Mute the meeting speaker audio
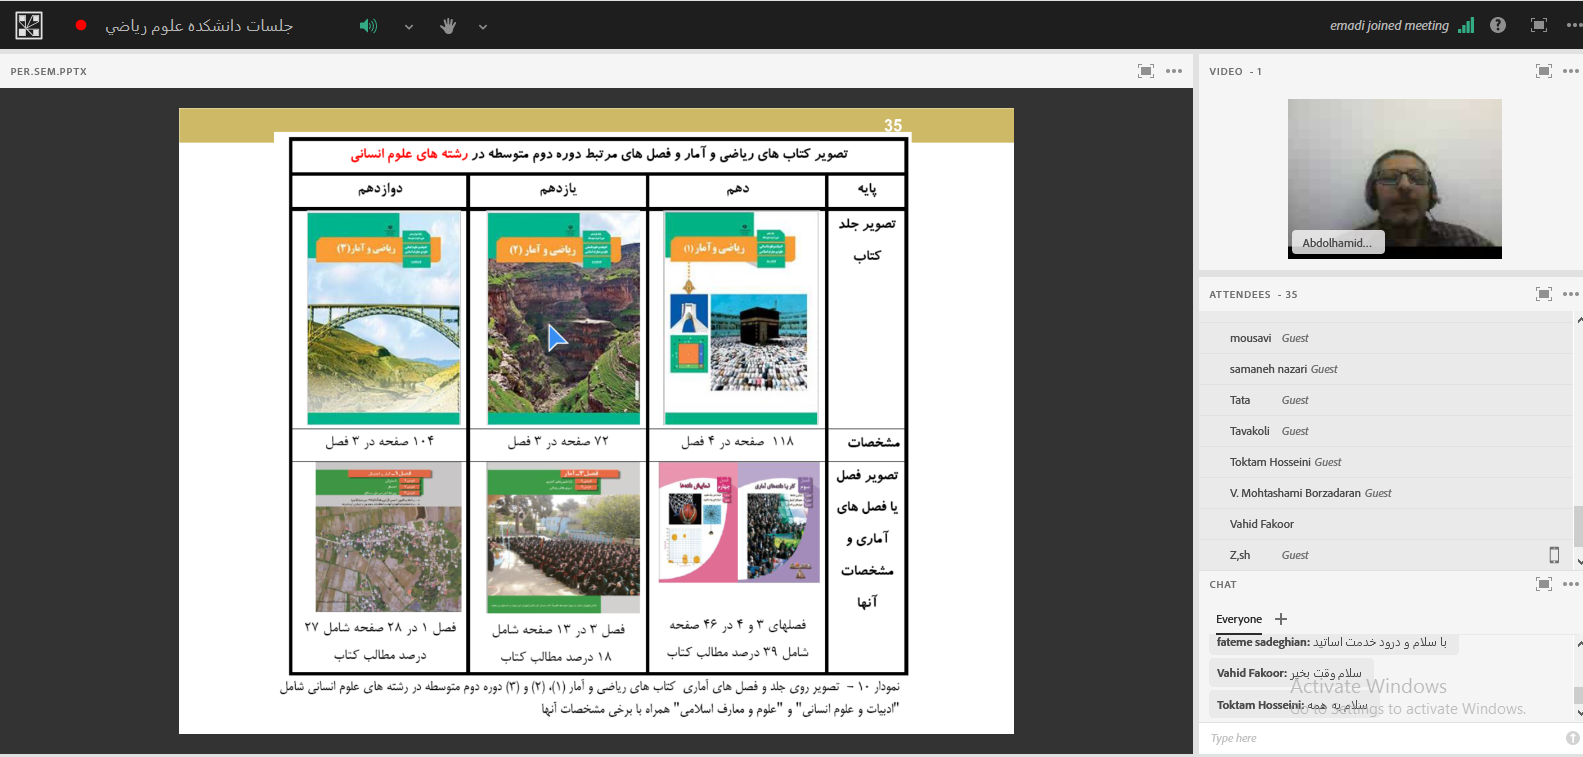 click(369, 26)
